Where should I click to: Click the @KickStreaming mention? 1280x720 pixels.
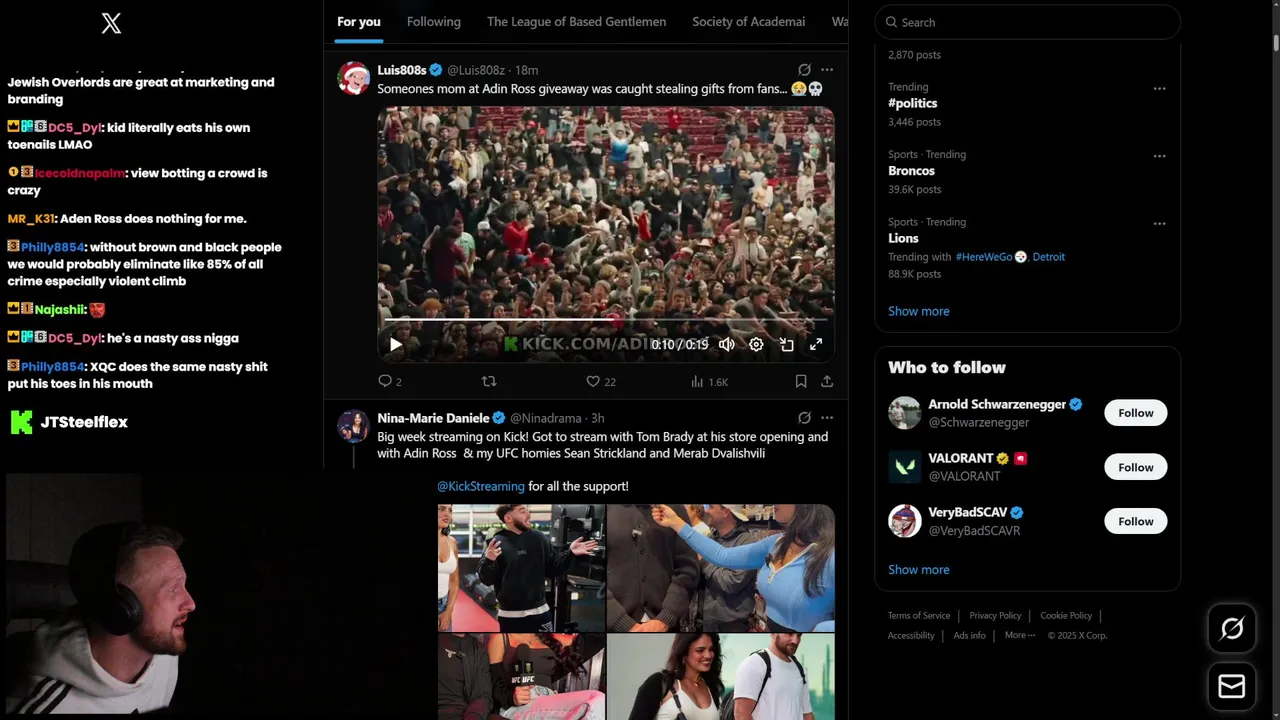[x=481, y=486]
